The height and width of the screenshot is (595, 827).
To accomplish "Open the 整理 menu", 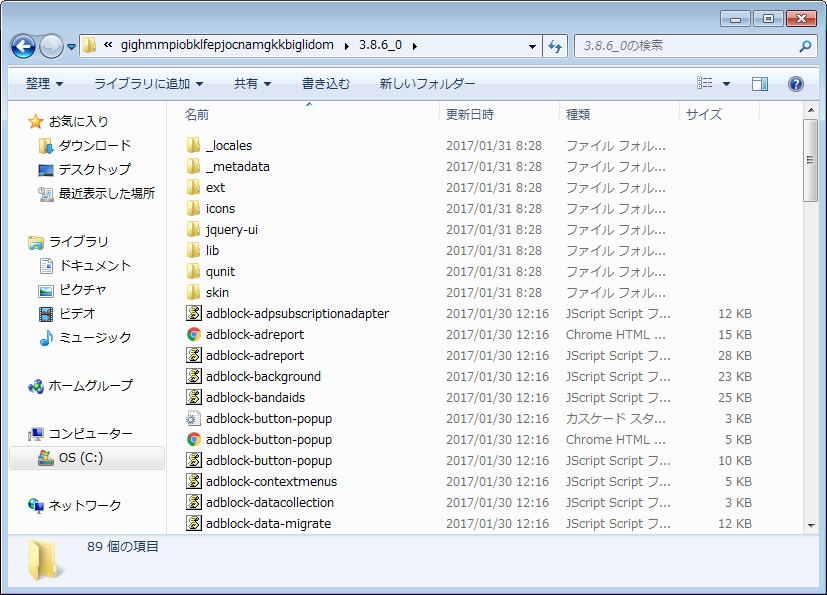I will point(44,83).
